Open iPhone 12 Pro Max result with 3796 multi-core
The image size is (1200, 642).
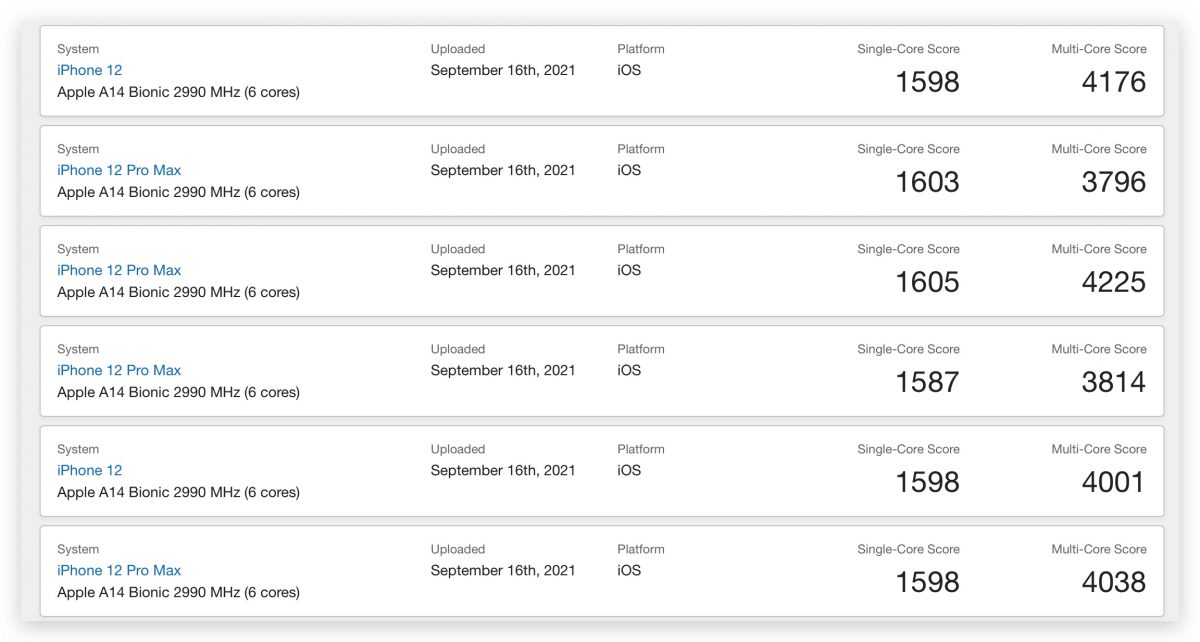(119, 170)
